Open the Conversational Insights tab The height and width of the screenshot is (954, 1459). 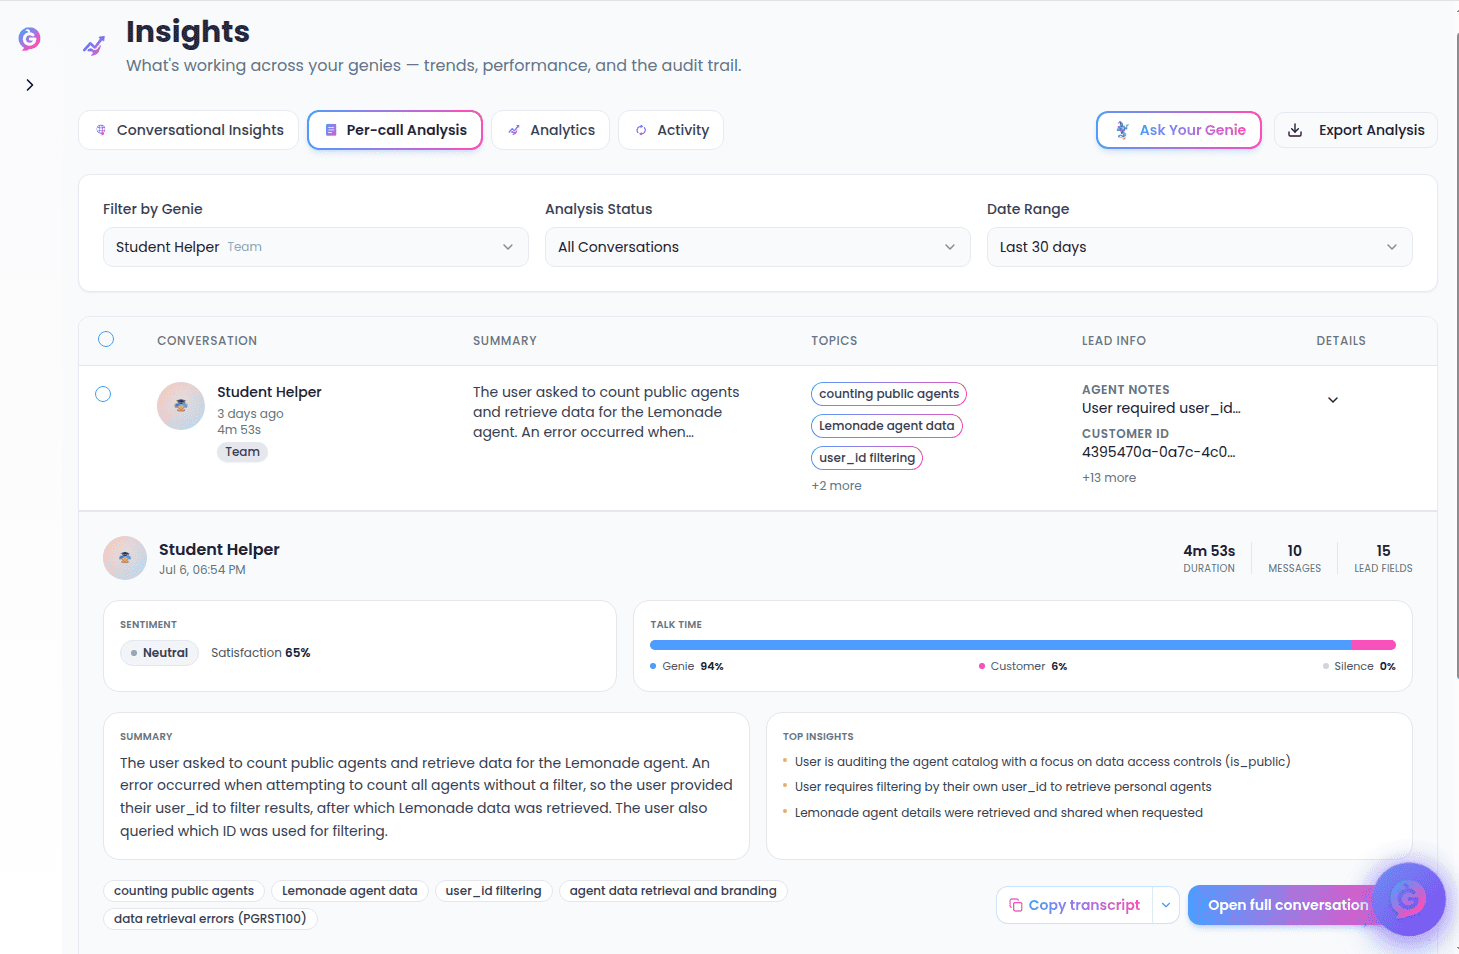coord(188,130)
